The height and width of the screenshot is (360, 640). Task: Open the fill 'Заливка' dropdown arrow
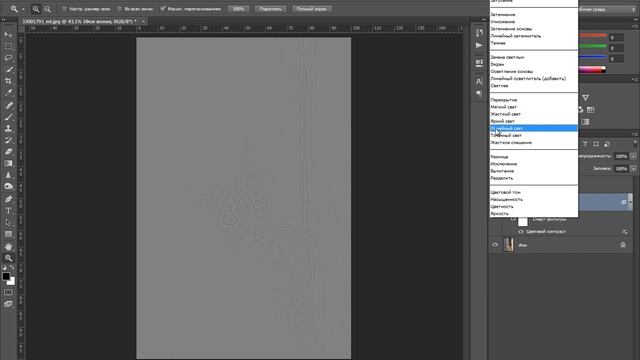coord(633,169)
